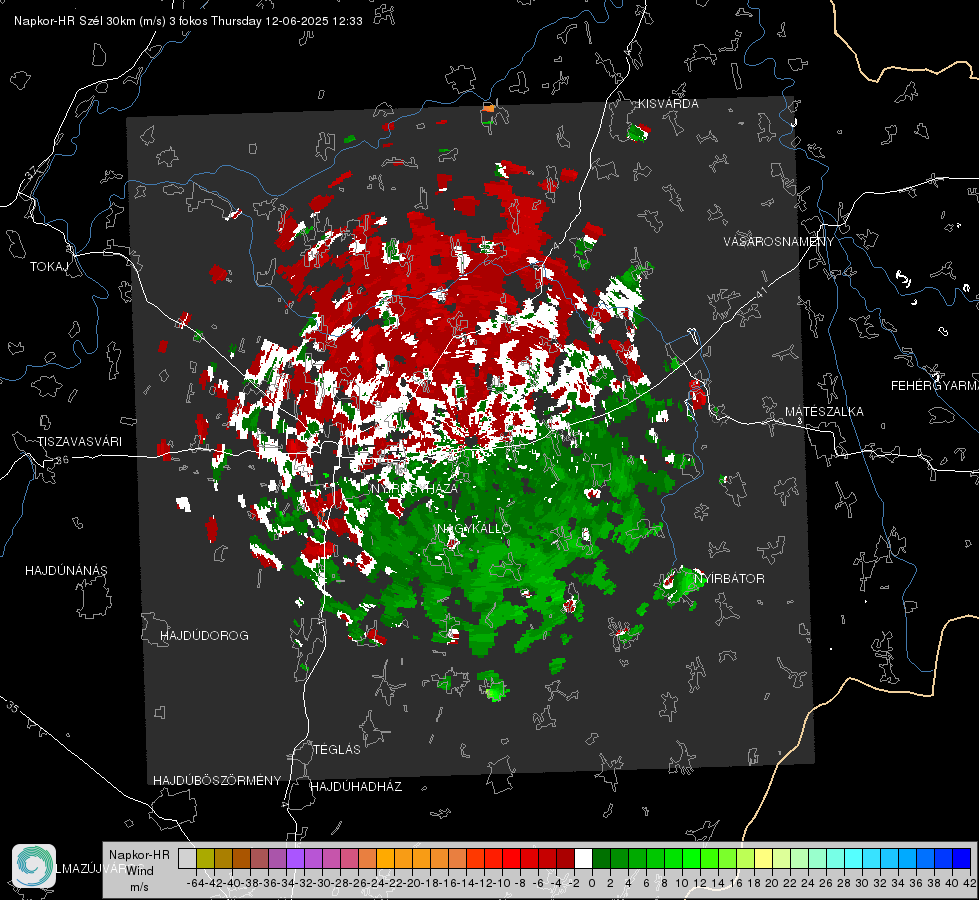Click road number 41 label
The image size is (979, 900).
[760, 292]
